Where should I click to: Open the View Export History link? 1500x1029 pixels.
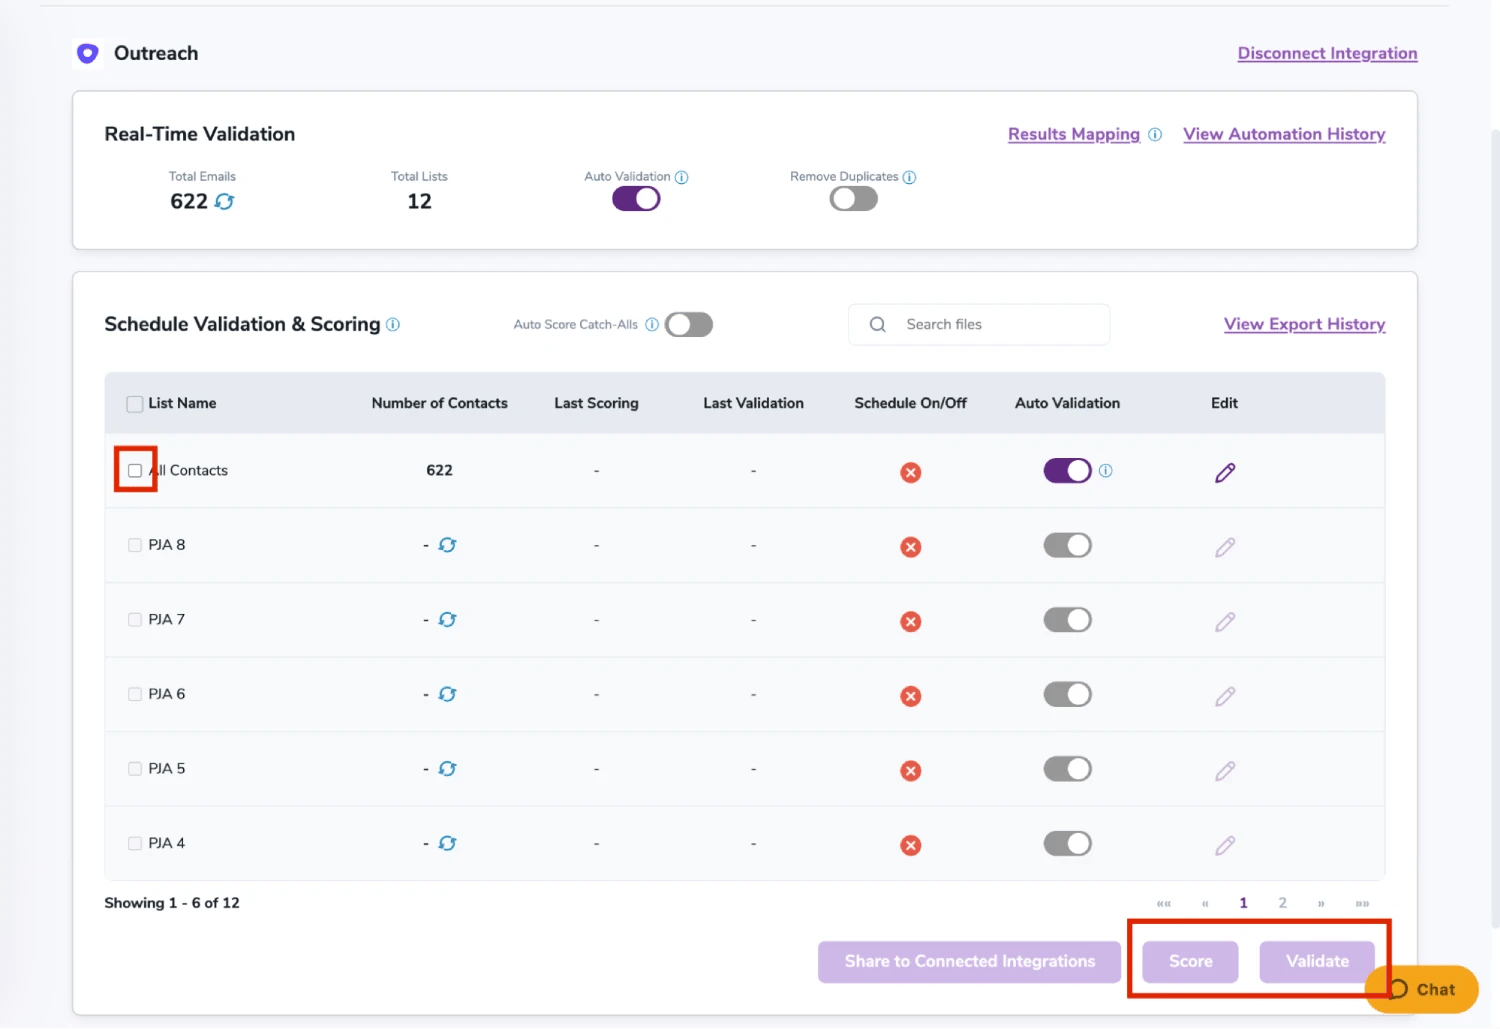(x=1304, y=324)
